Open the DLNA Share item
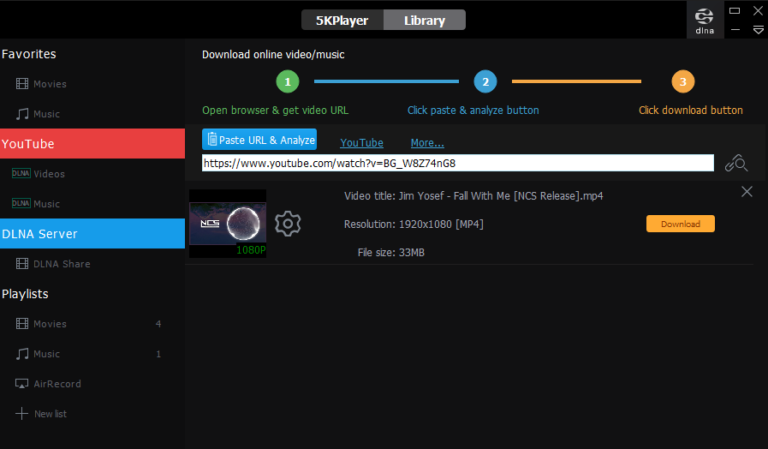Screen dimensions: 768x449 [x=61, y=264]
